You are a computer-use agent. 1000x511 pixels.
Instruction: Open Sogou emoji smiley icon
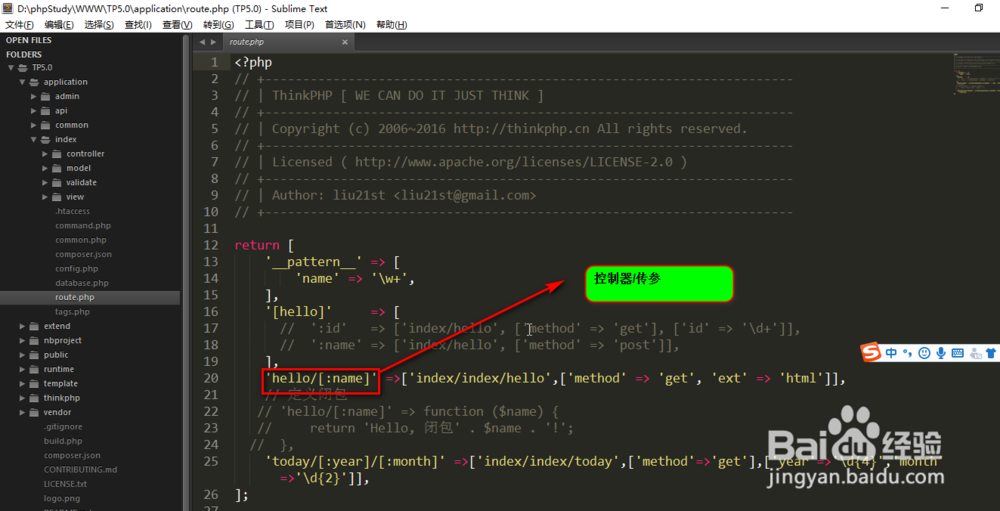pos(924,352)
